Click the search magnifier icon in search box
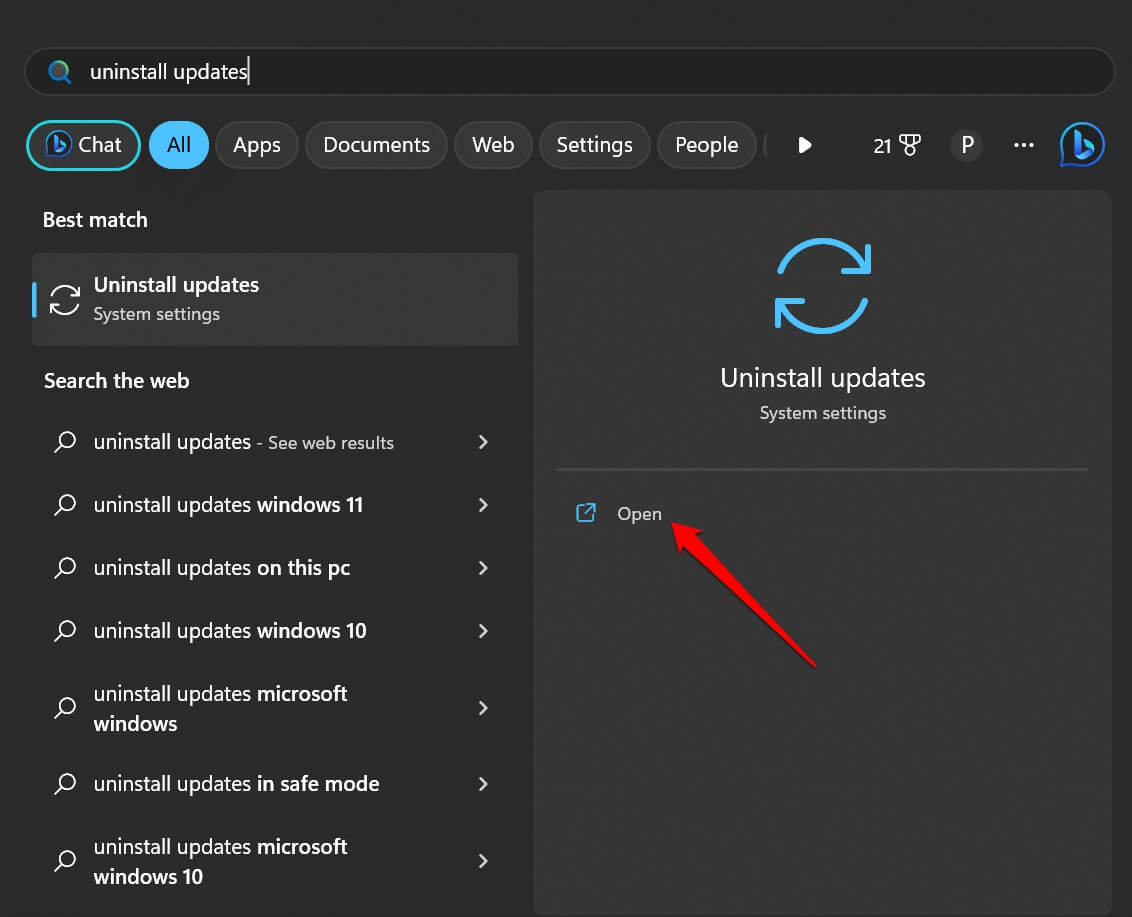The width and height of the screenshot is (1132, 917). 59,71
